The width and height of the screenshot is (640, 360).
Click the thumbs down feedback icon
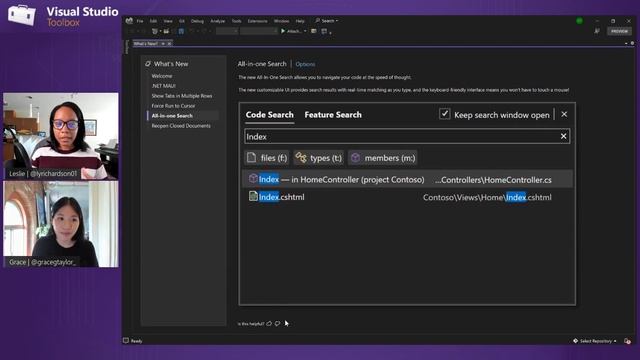(x=278, y=324)
